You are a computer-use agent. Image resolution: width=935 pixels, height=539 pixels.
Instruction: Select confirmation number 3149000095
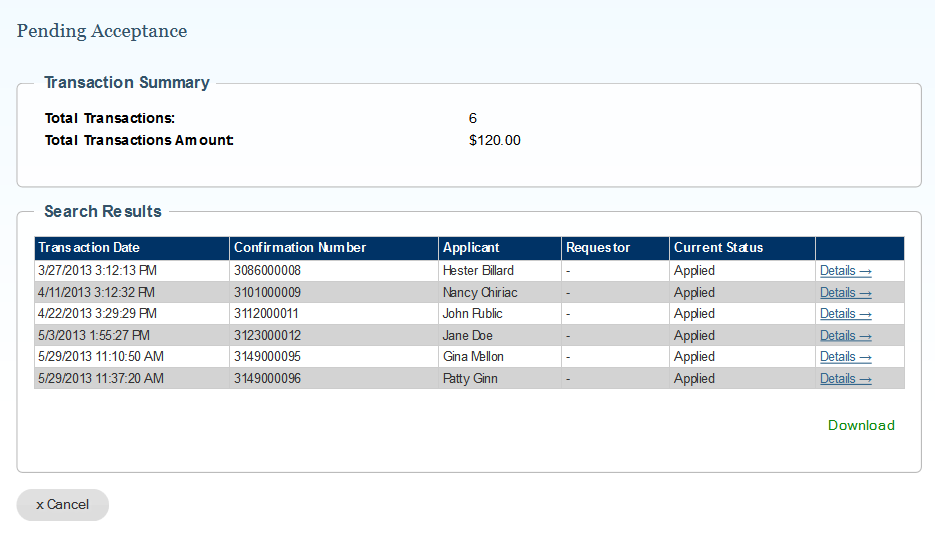click(267, 357)
